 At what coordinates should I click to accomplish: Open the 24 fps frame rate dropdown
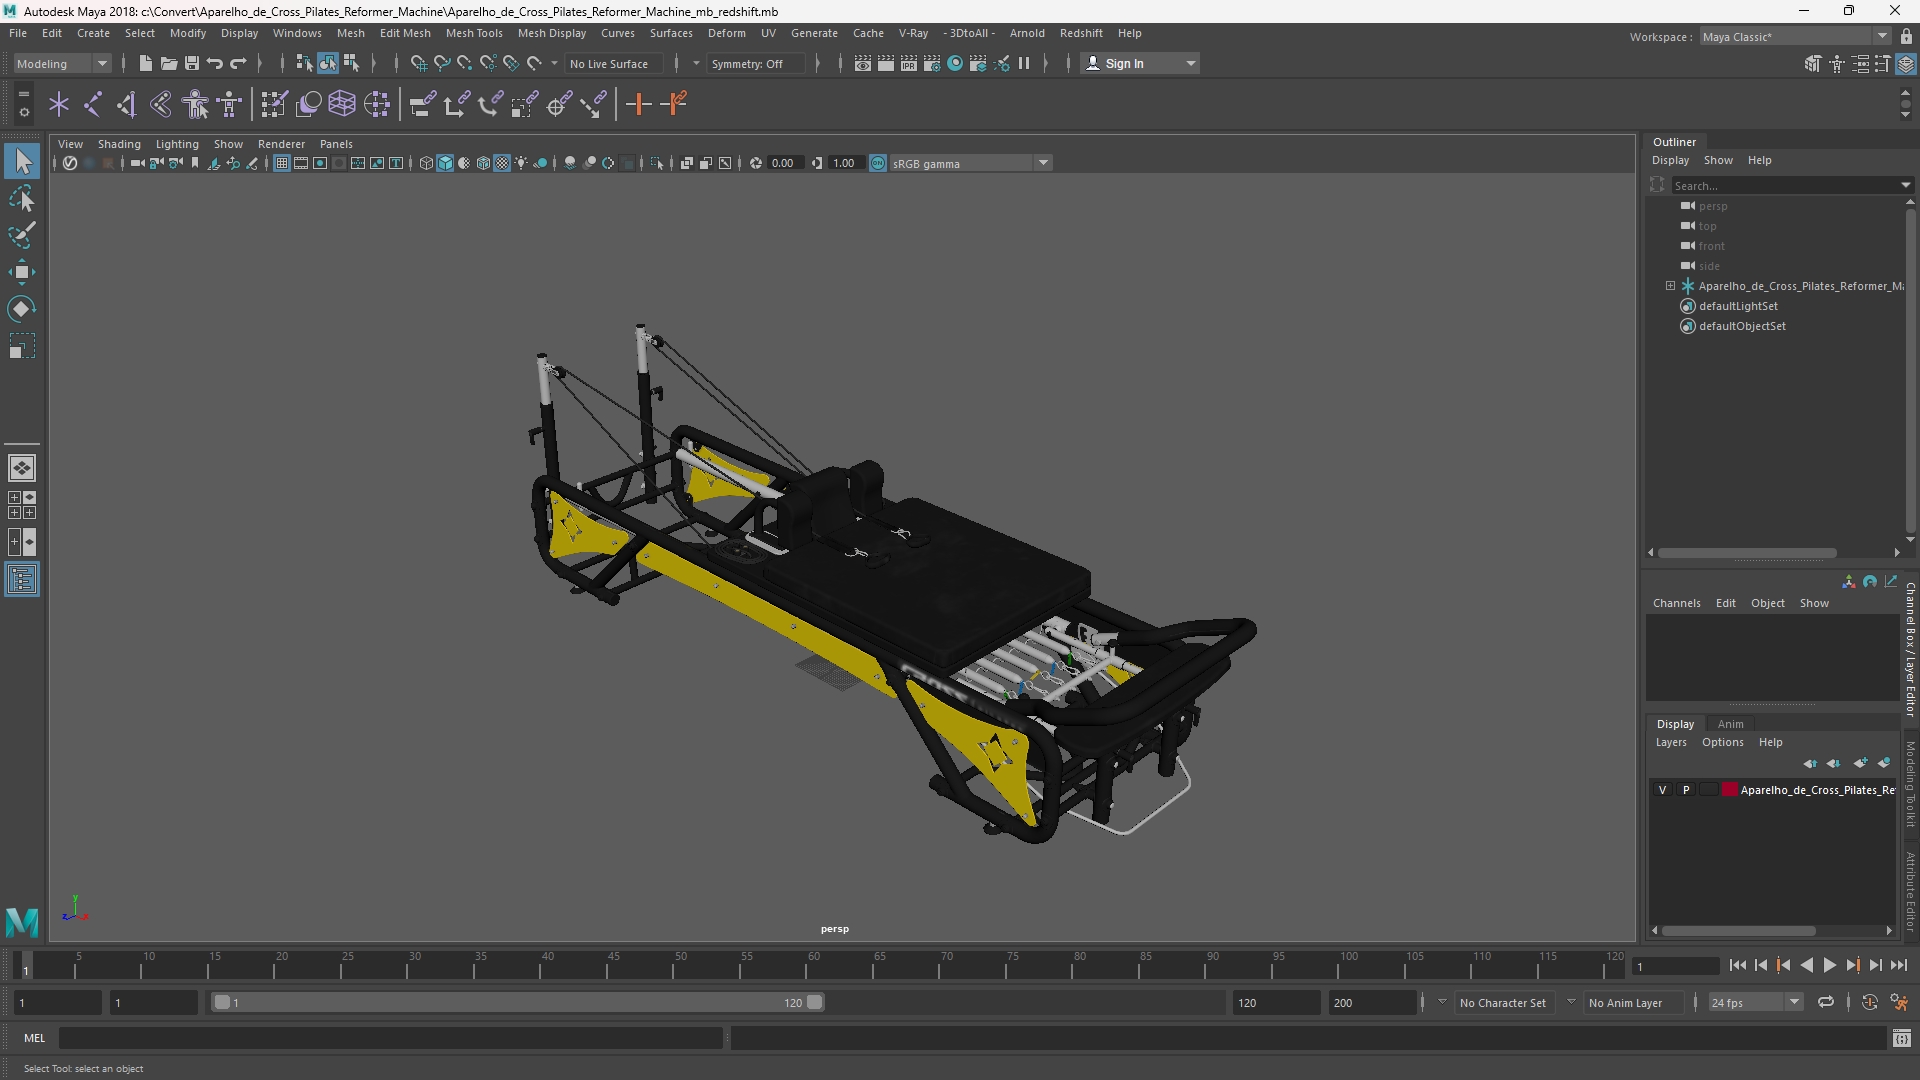point(1755,1002)
